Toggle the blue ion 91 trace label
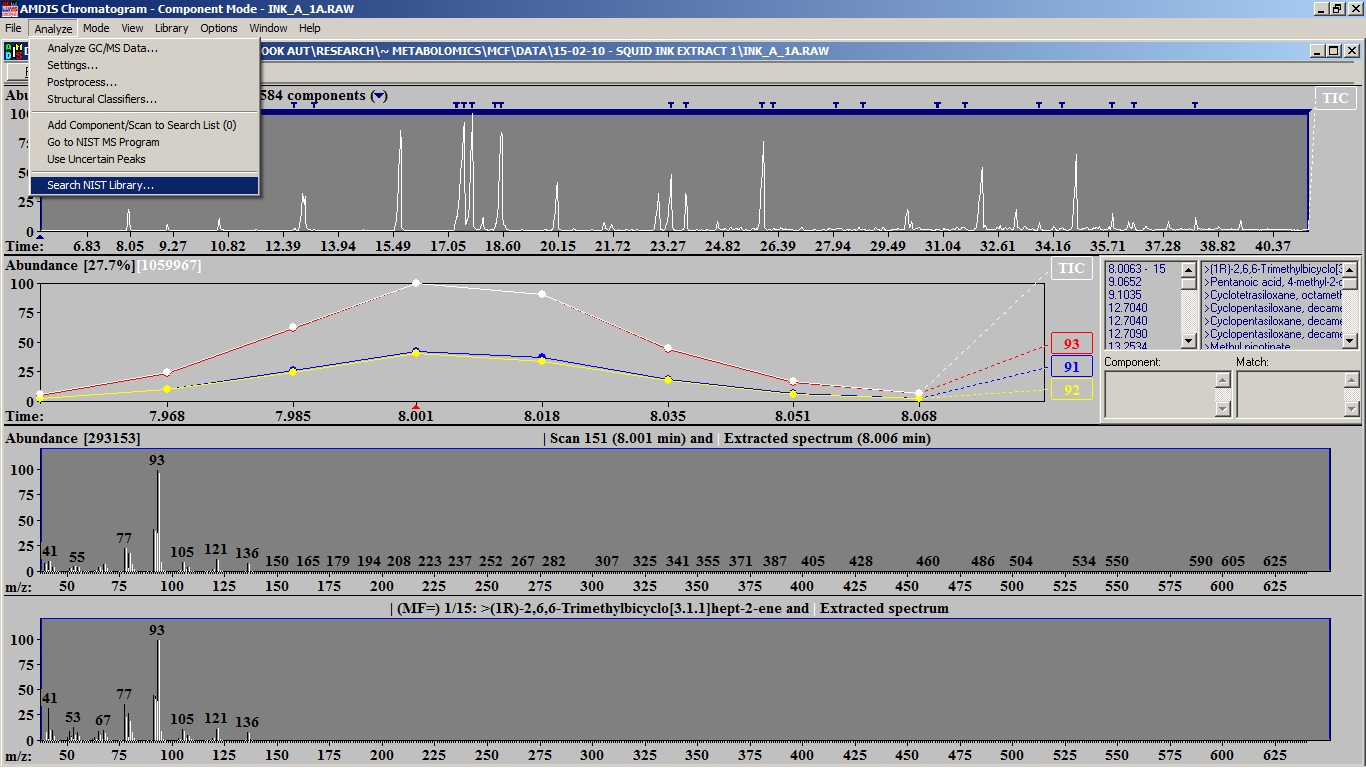 (1071, 367)
